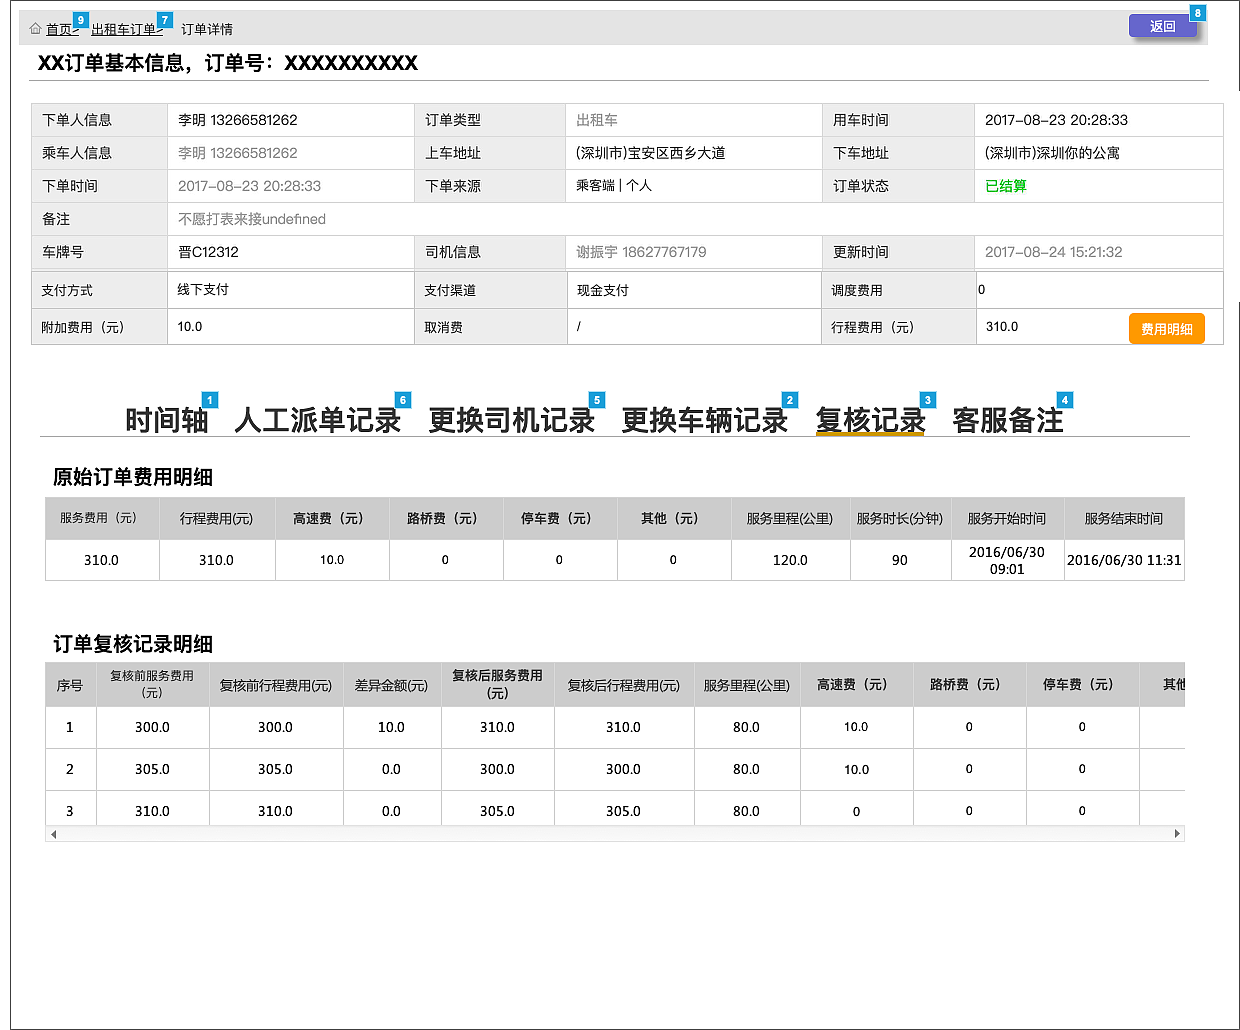The image size is (1240, 1030).
Task: Switch to 更换车辆记录 tab
Action: tap(705, 420)
